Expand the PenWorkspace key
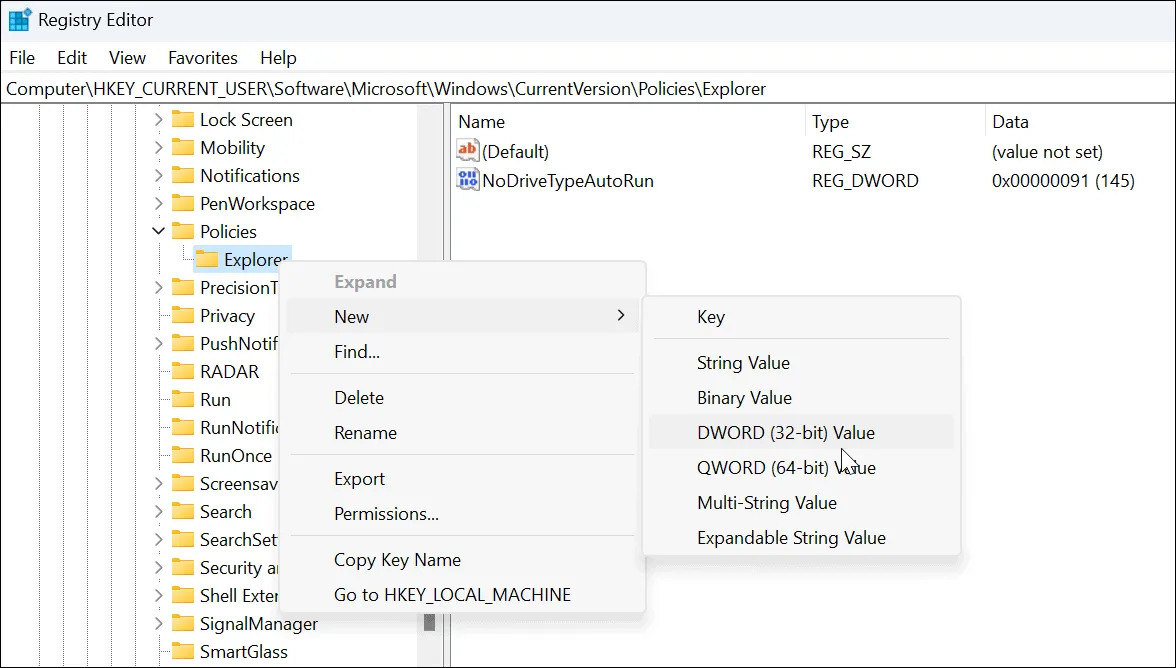The width and height of the screenshot is (1176, 668). 158,204
